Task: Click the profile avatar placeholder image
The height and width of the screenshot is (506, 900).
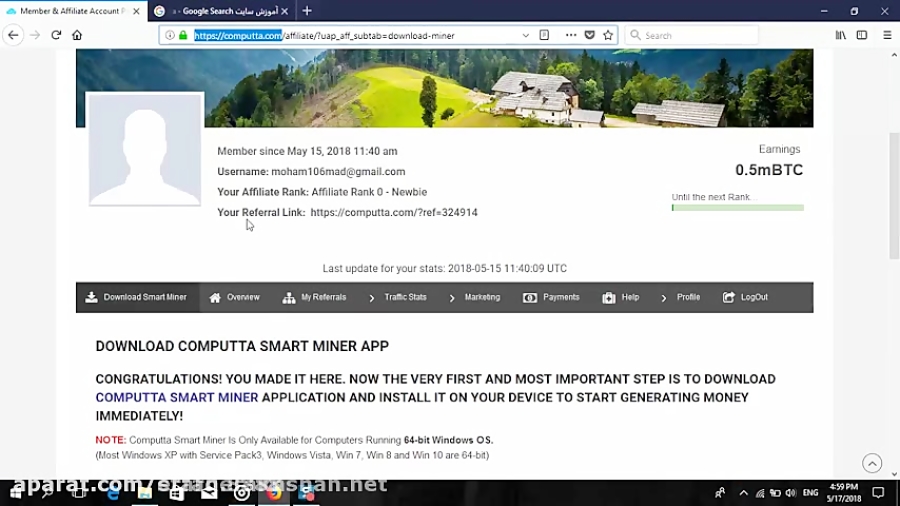Action: [x=145, y=149]
